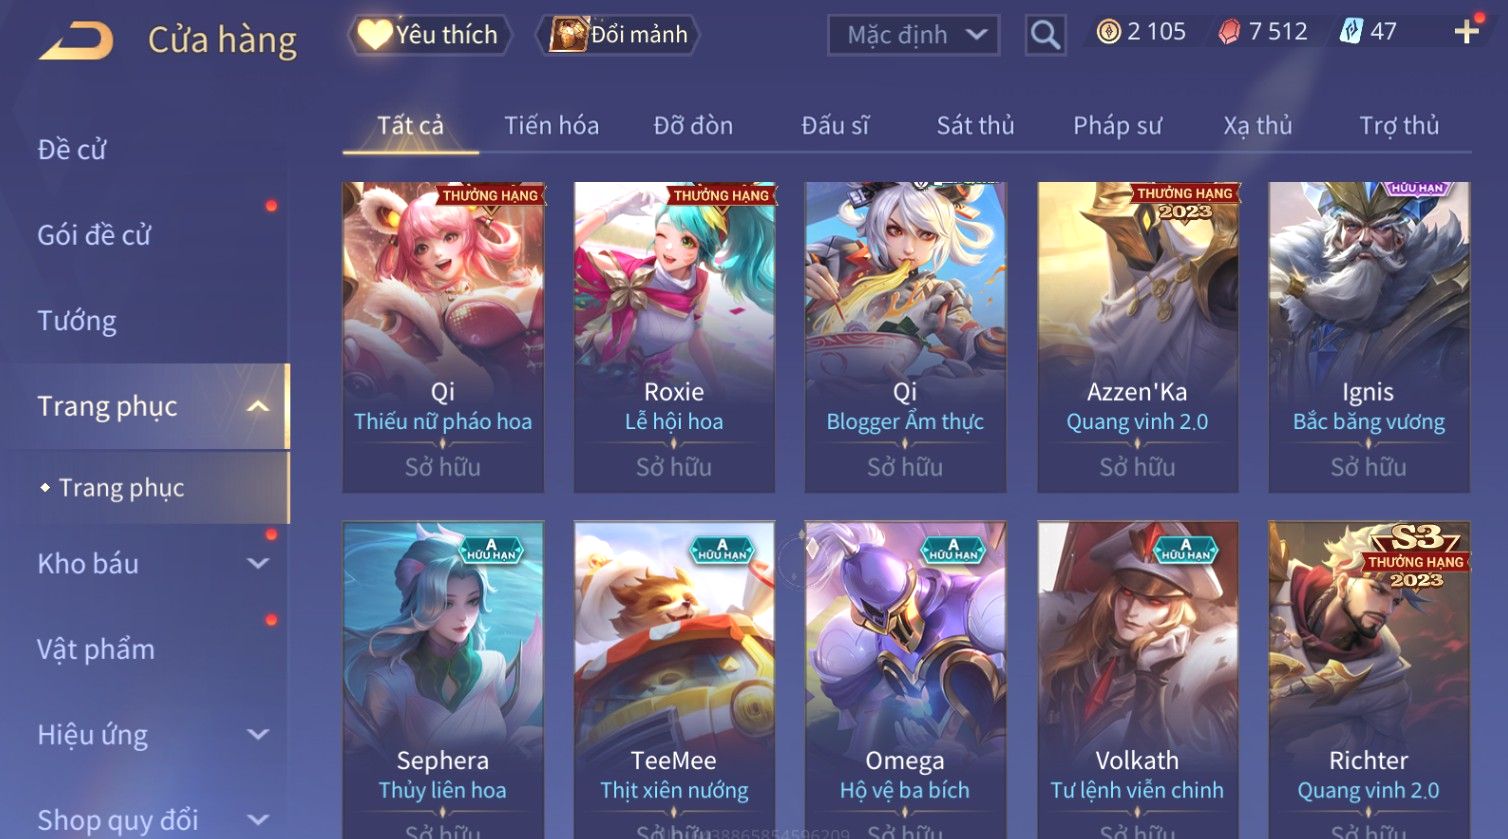1508x839 pixels.
Task: Open Đổi mảnh chest exchange
Action: 618,35
